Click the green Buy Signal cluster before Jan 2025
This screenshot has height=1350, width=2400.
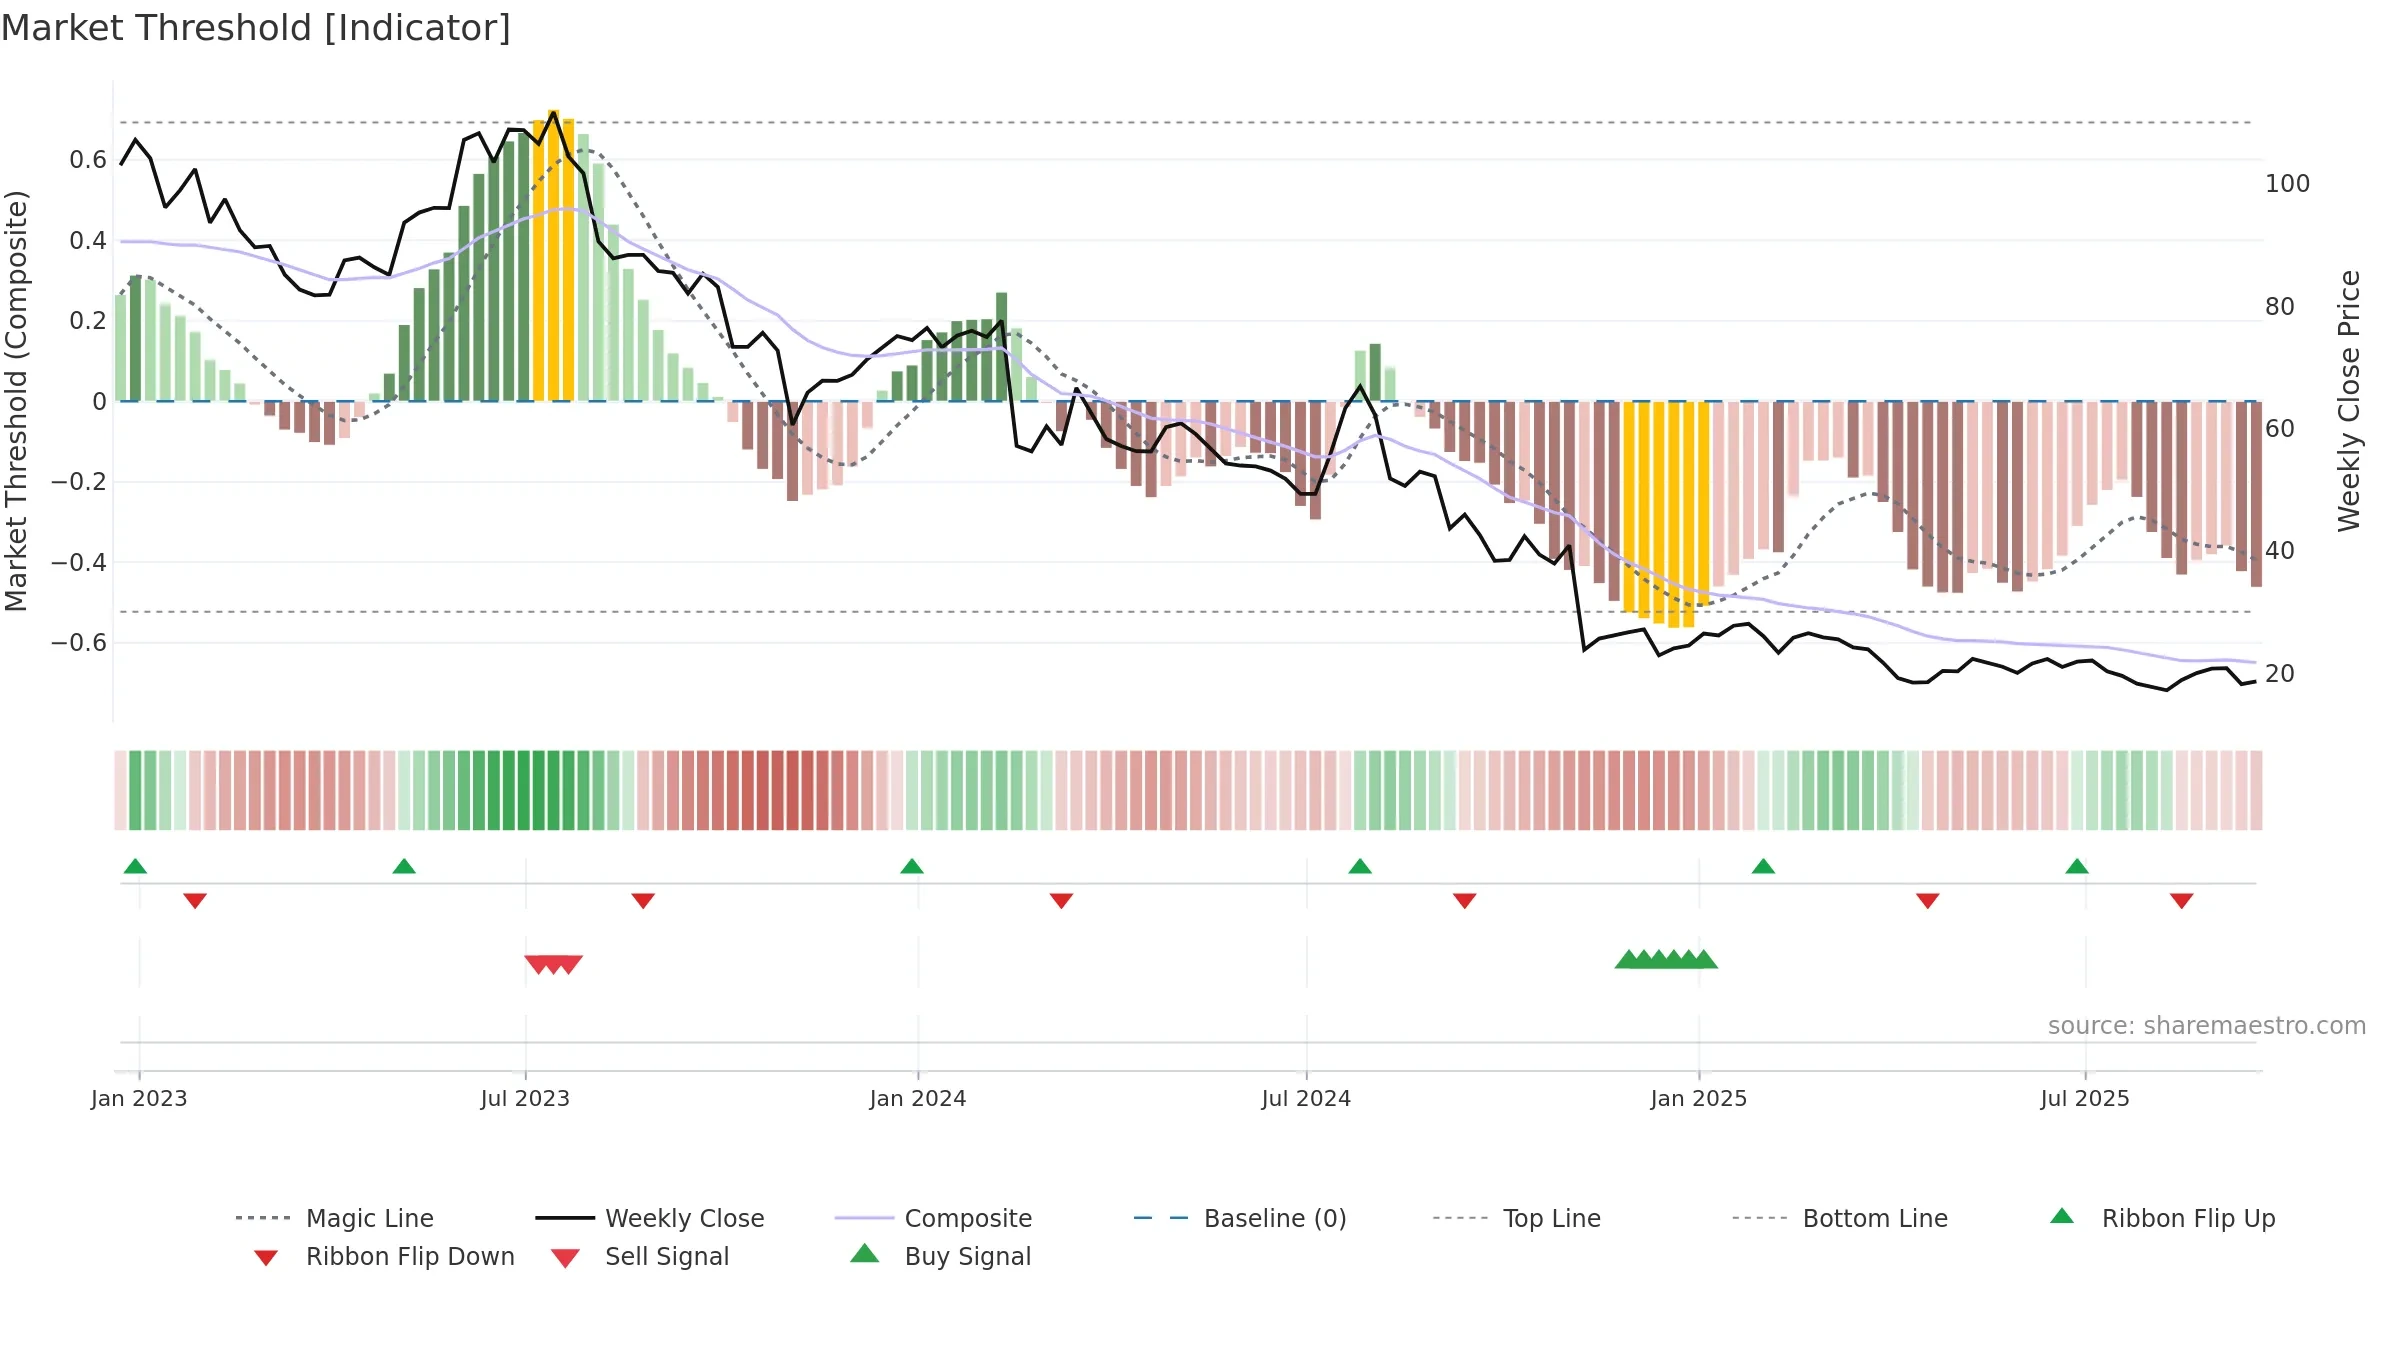pos(1666,959)
